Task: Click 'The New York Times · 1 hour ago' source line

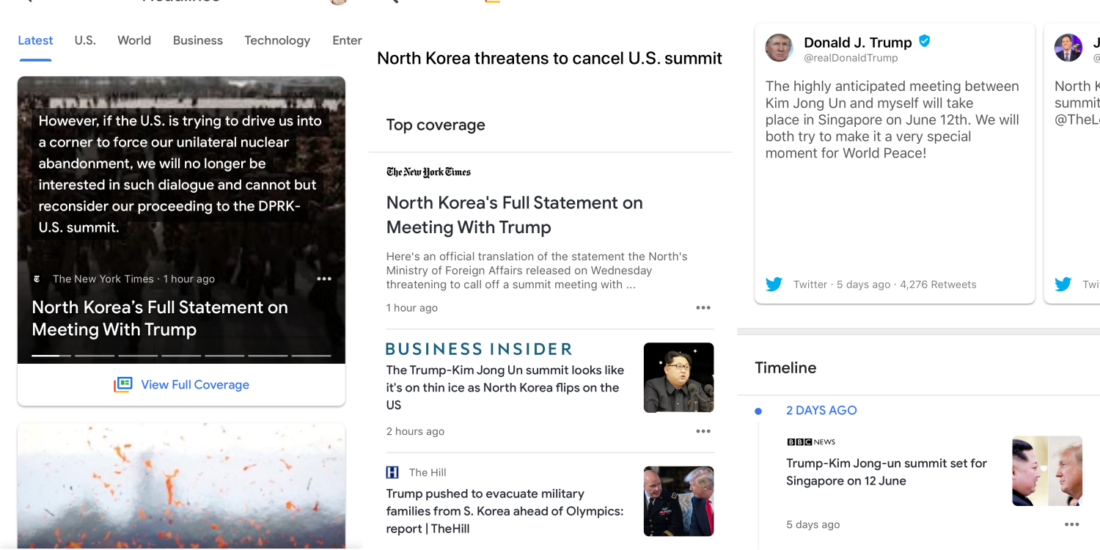Action: tap(134, 279)
